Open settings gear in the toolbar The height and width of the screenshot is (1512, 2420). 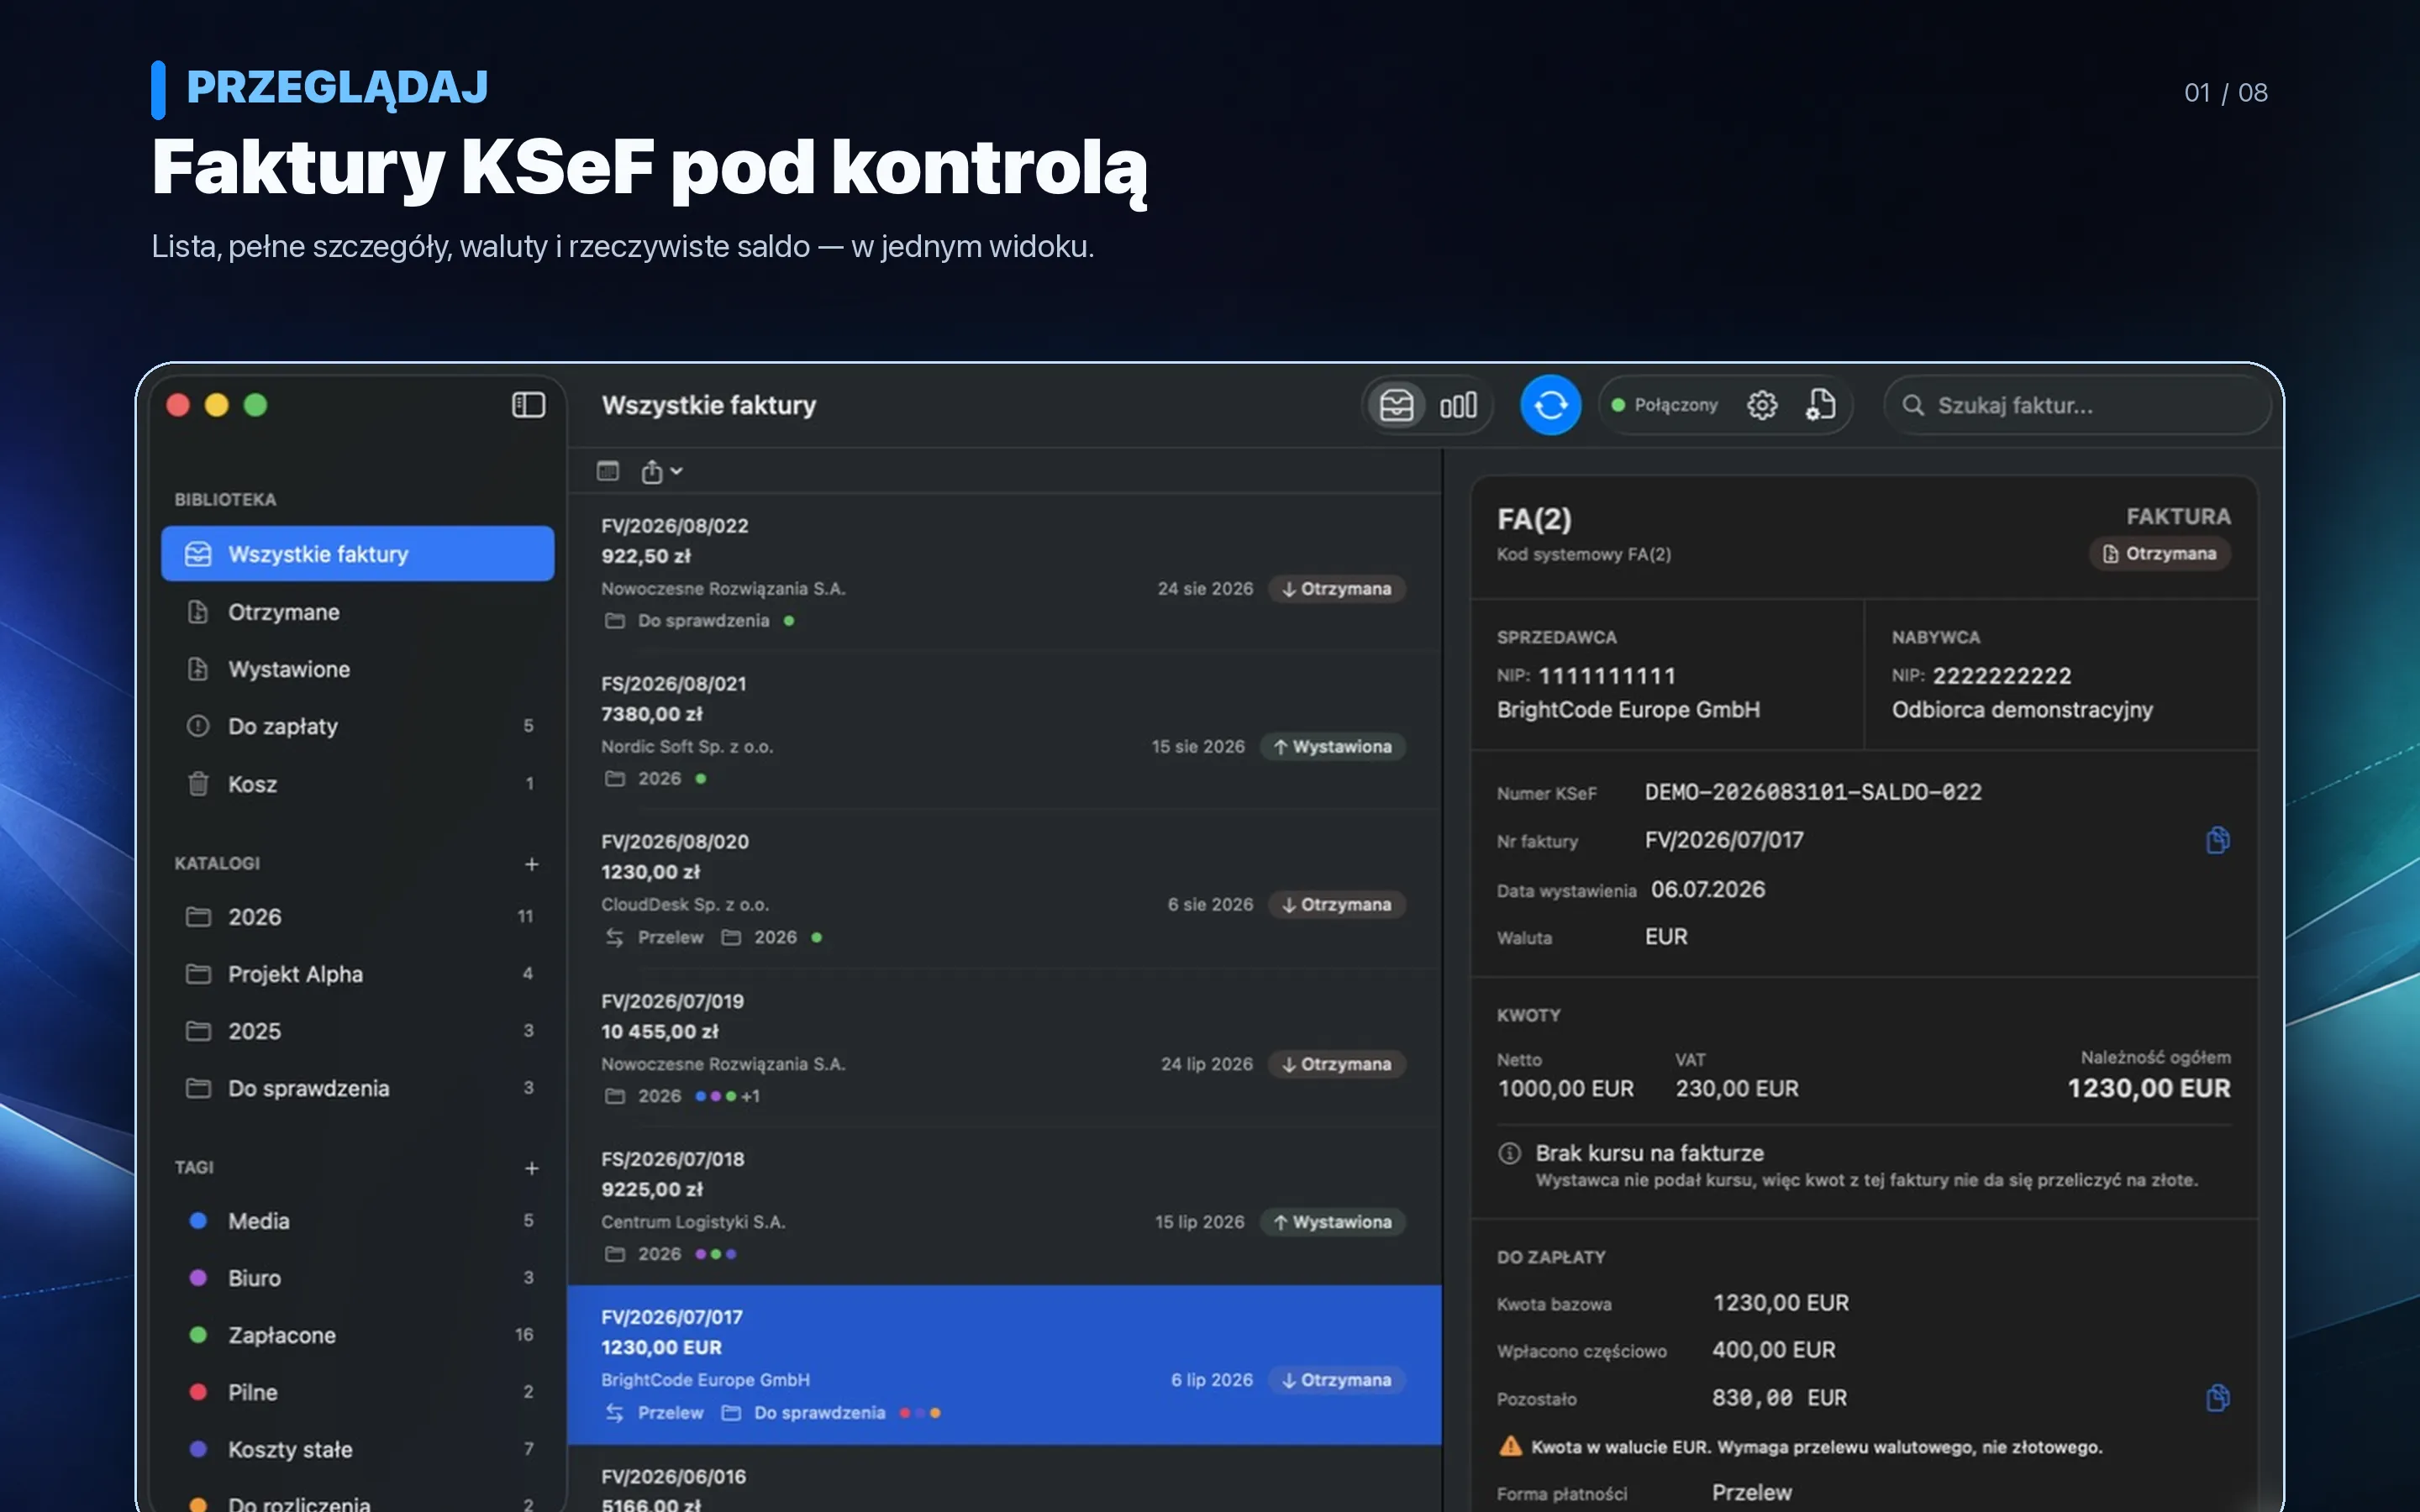(1762, 405)
